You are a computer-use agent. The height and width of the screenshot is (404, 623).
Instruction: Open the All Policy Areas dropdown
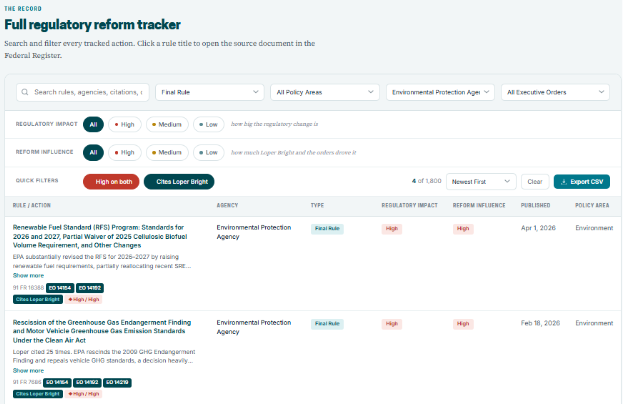[325, 92]
